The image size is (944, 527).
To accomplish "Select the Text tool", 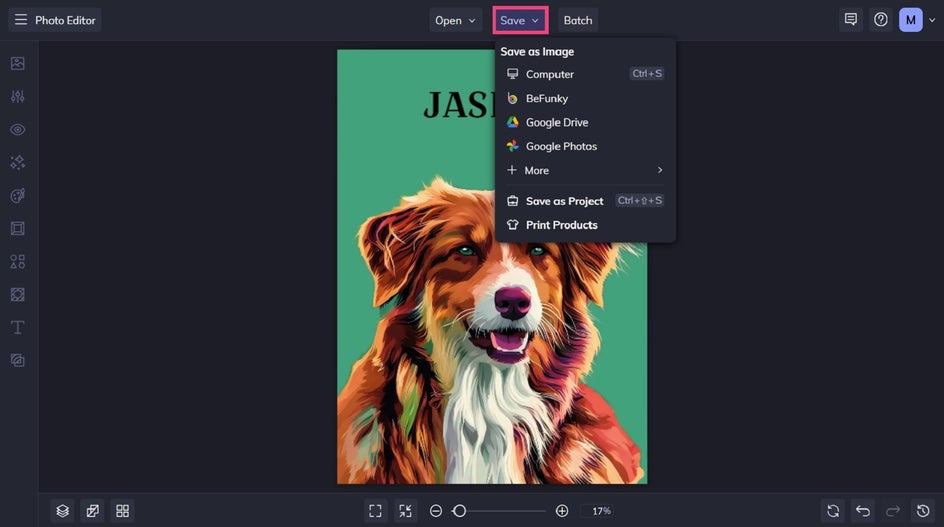I will point(17,327).
